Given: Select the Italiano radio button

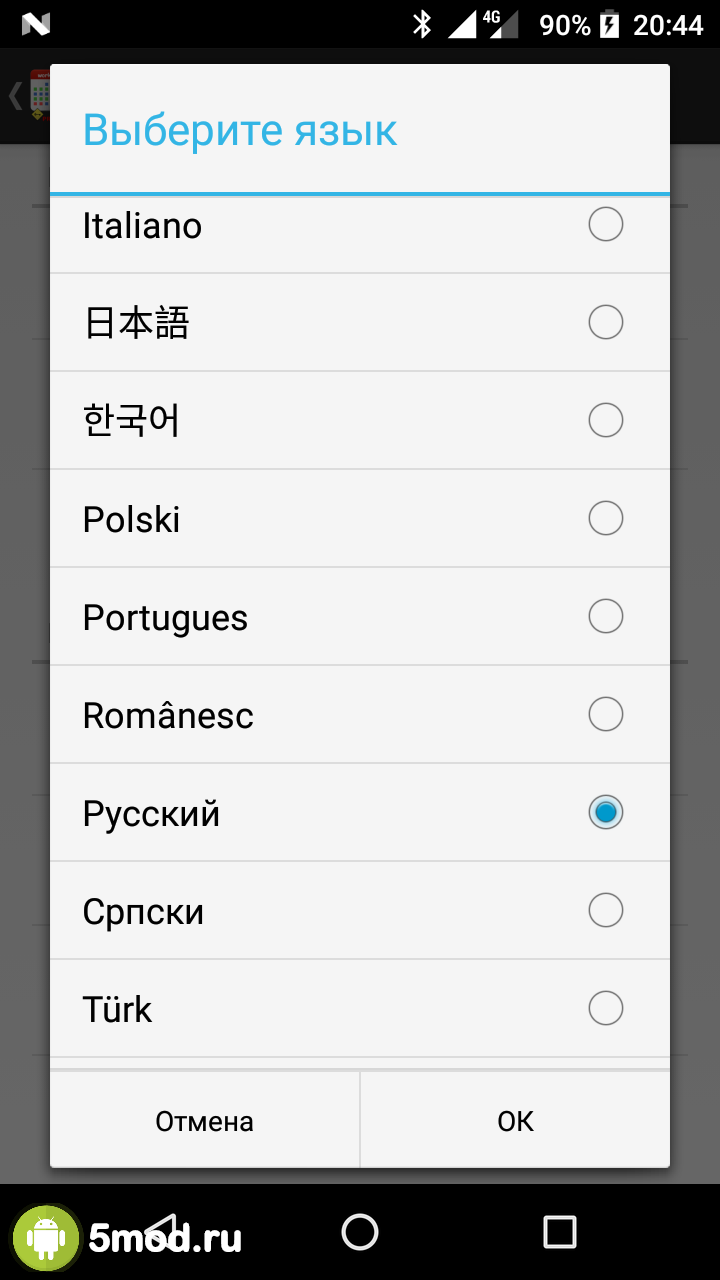Looking at the screenshot, I should click(x=605, y=225).
